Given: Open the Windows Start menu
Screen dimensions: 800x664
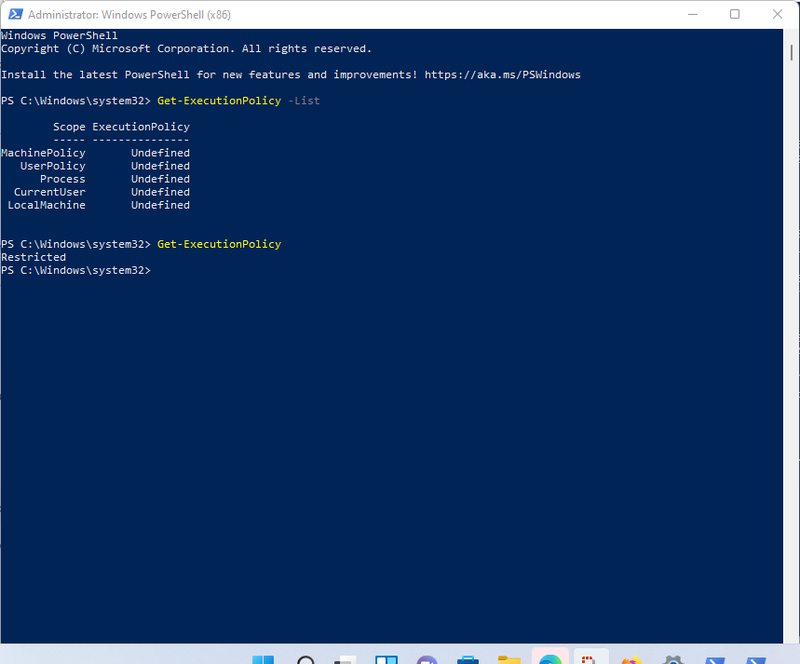Looking at the screenshot, I should coord(263,659).
